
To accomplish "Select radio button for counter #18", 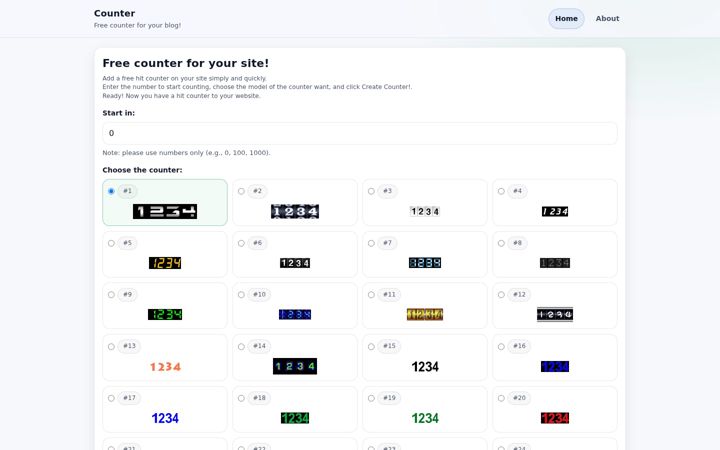I will (241, 398).
